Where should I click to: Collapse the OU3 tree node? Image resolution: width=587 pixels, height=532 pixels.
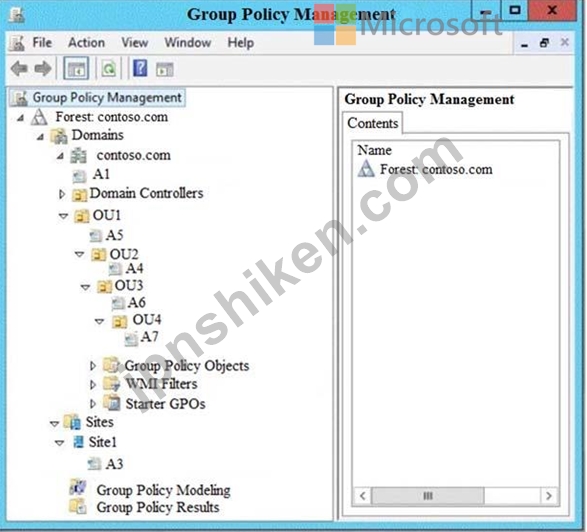point(85,287)
